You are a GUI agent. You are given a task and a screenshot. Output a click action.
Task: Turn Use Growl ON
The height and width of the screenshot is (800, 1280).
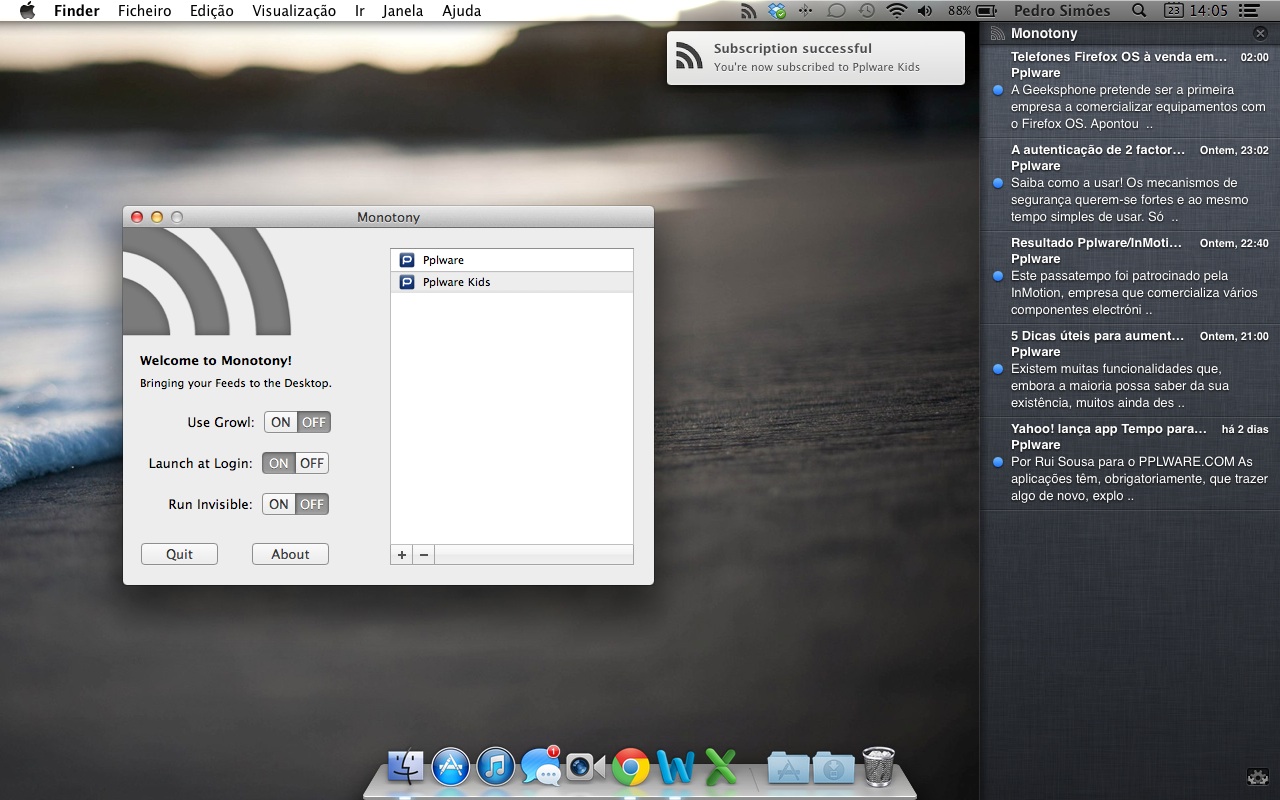(x=281, y=422)
